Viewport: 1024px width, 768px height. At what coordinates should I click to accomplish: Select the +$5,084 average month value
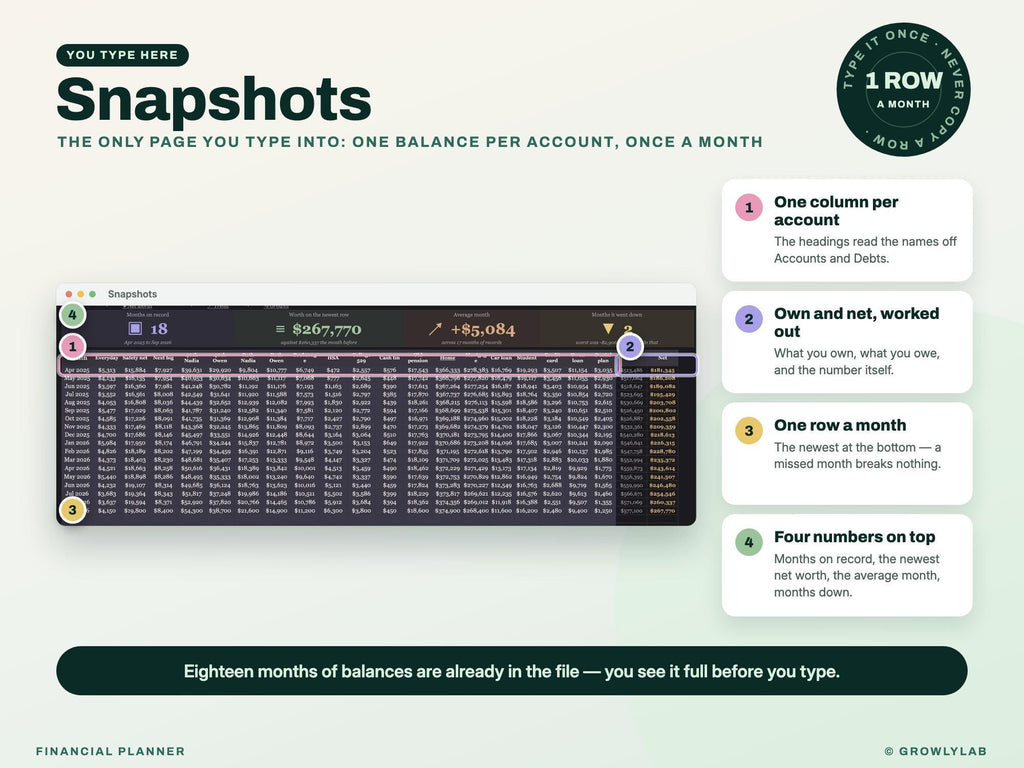[483, 329]
